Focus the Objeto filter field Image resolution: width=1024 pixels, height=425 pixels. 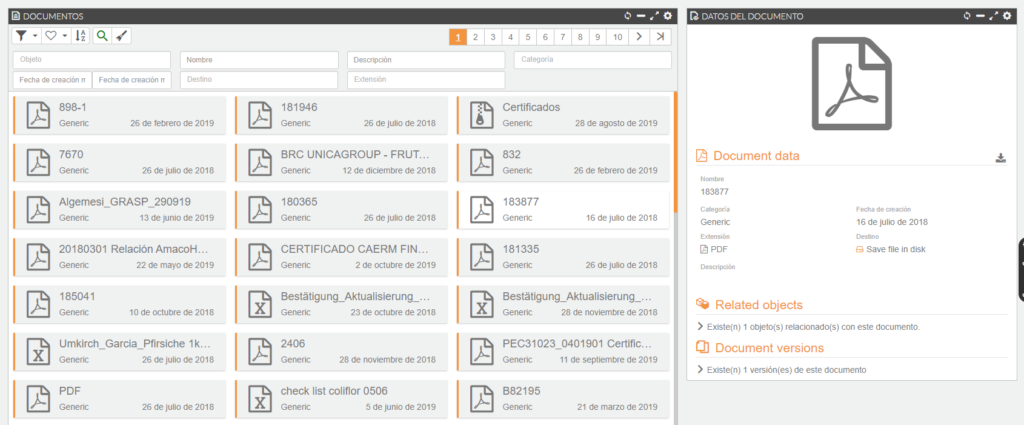pos(92,59)
